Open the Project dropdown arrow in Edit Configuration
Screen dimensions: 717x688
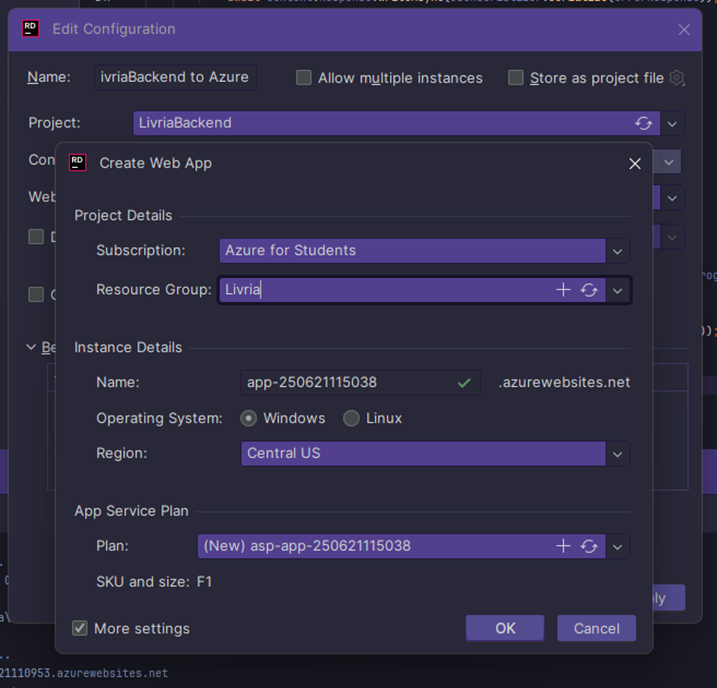point(672,123)
